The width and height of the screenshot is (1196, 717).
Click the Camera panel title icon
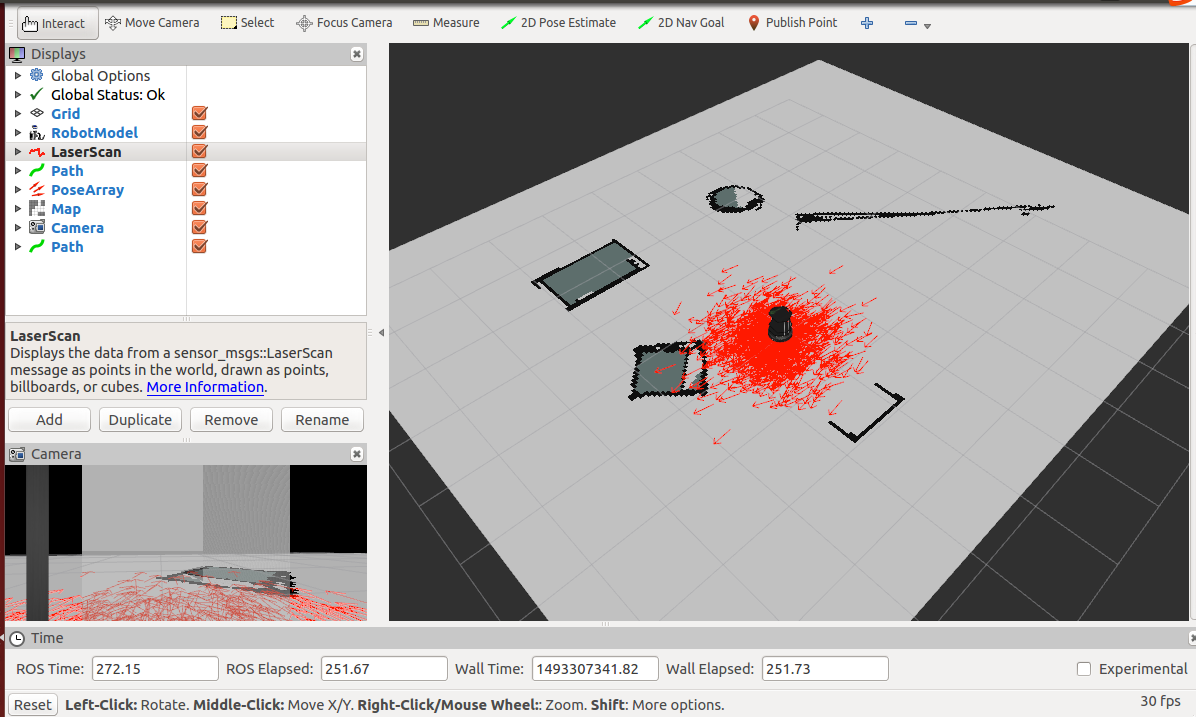(x=17, y=454)
